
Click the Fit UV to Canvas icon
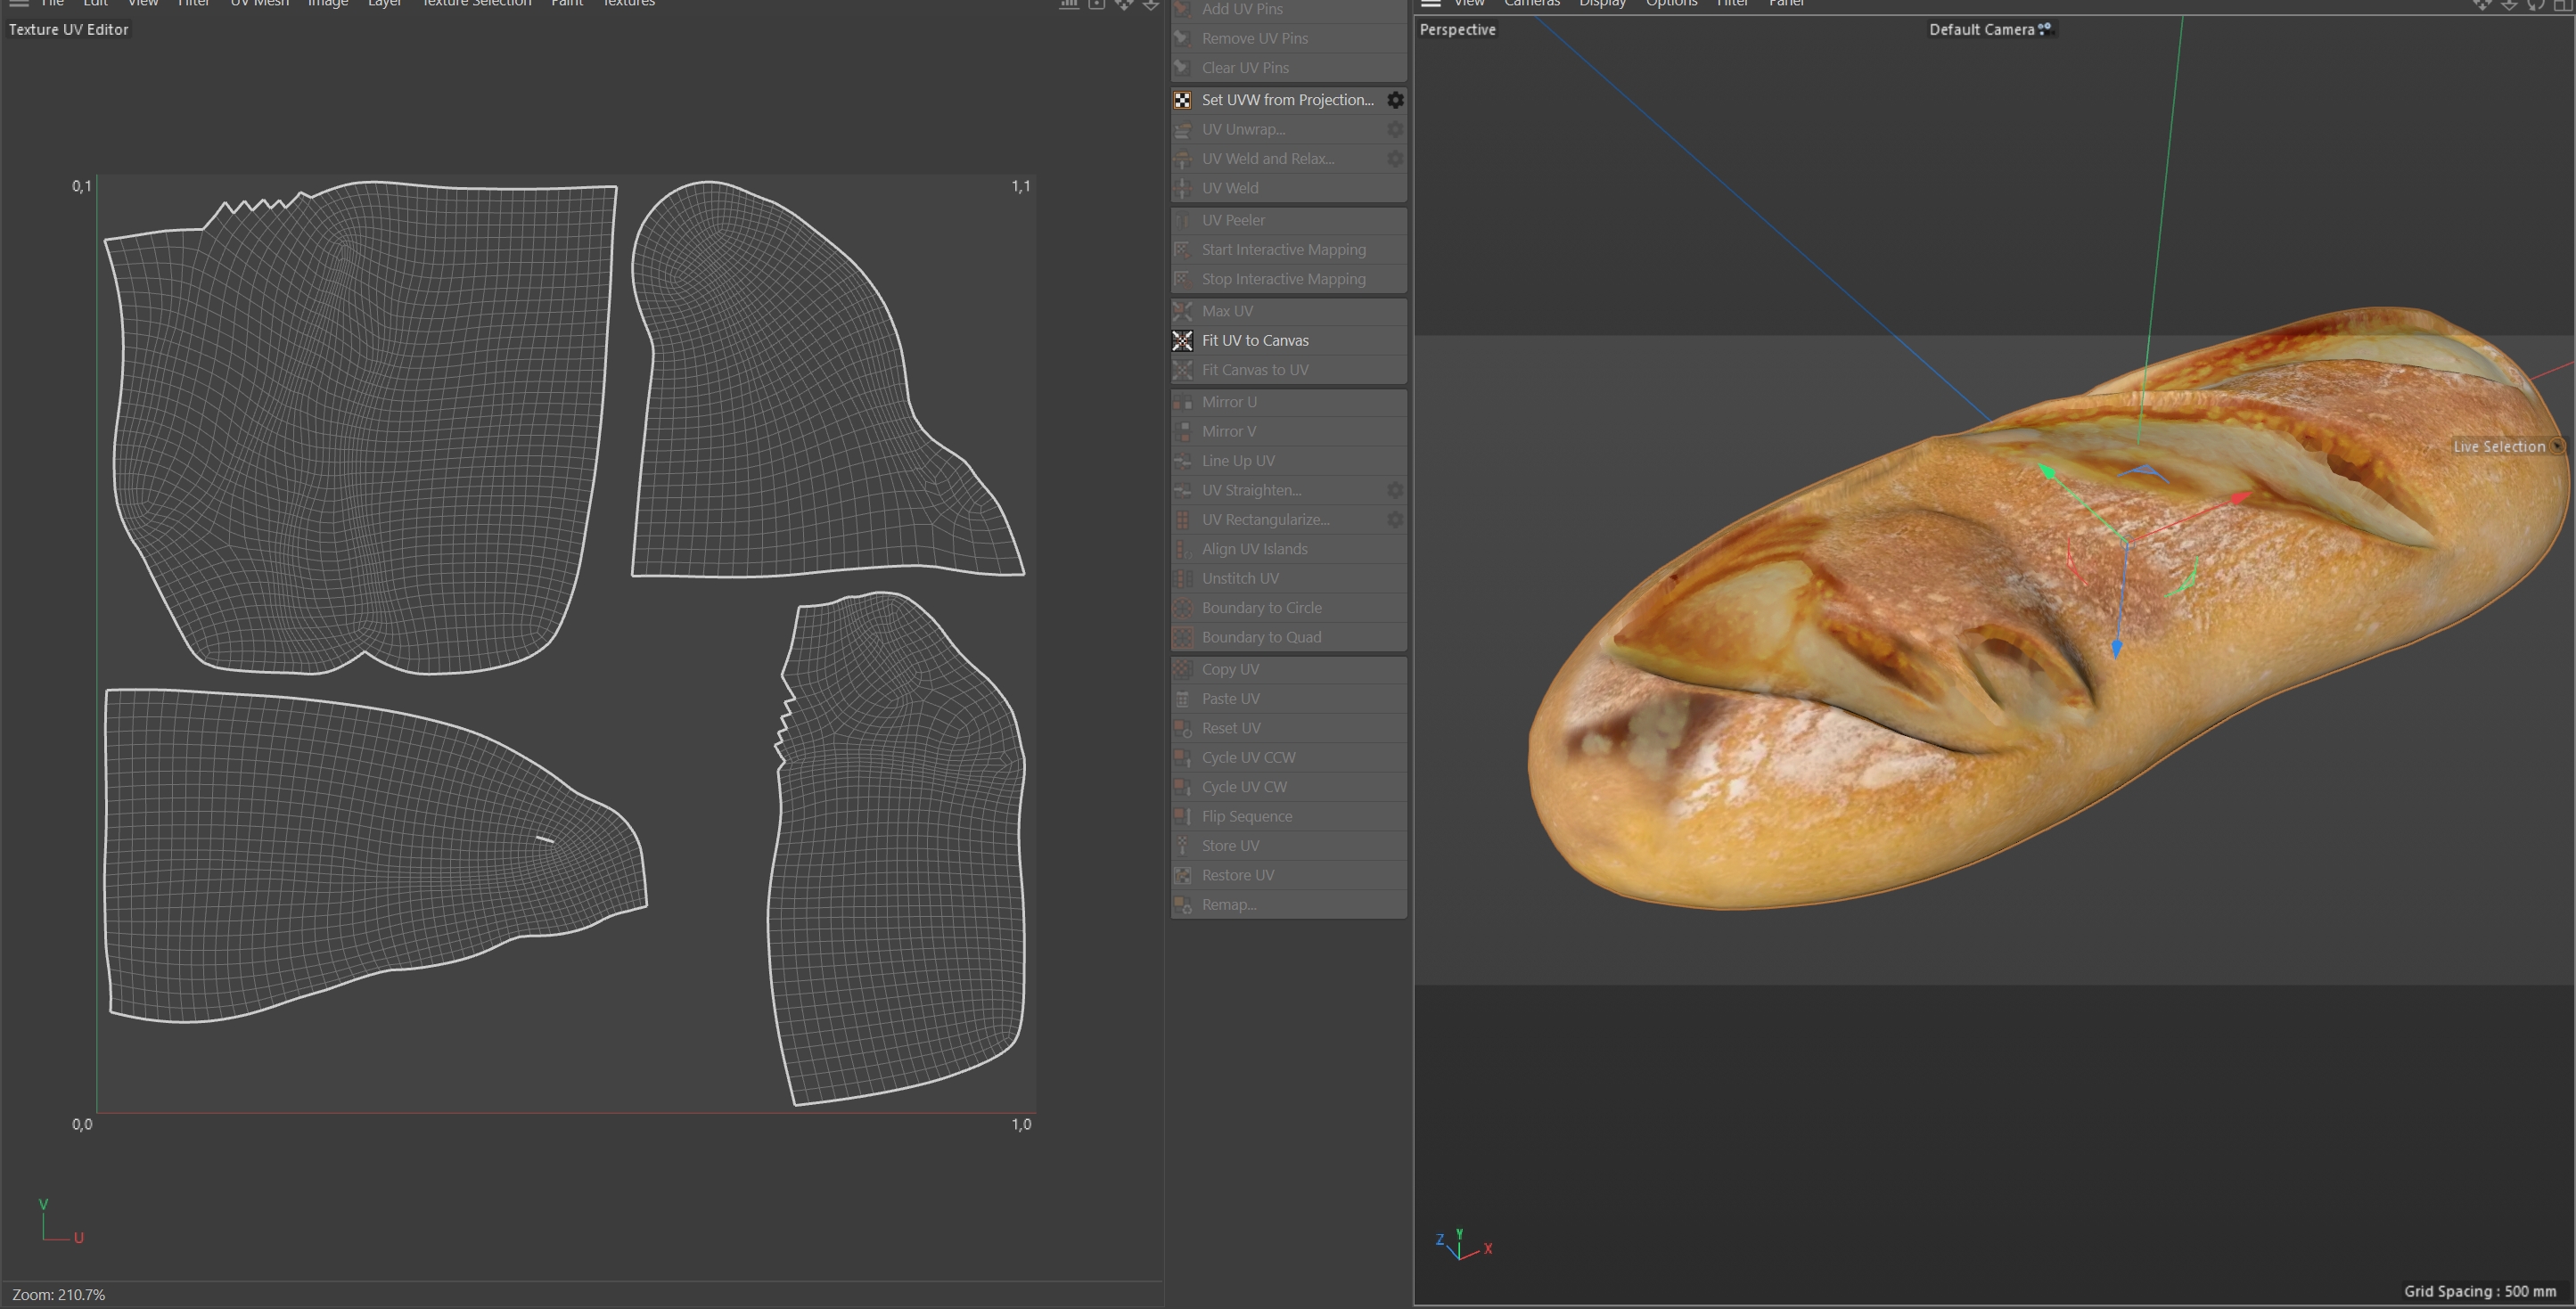1182,341
